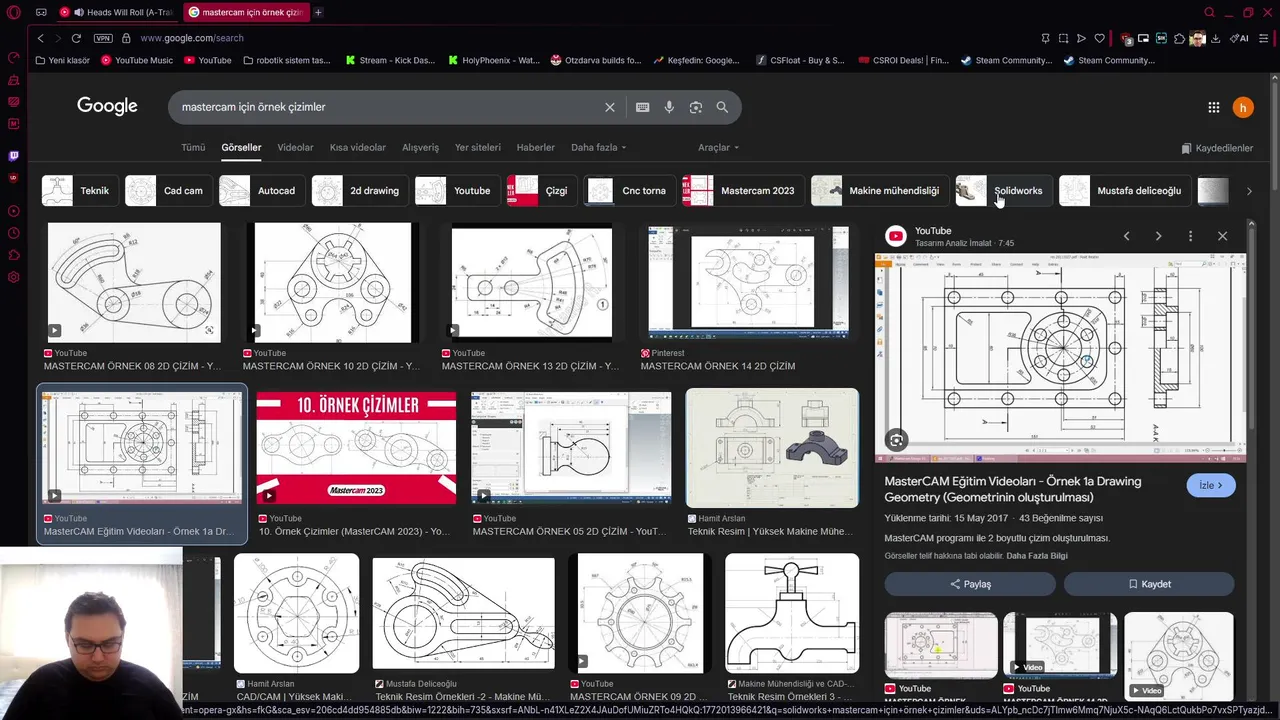Open a new tab with plus button

point(318,12)
